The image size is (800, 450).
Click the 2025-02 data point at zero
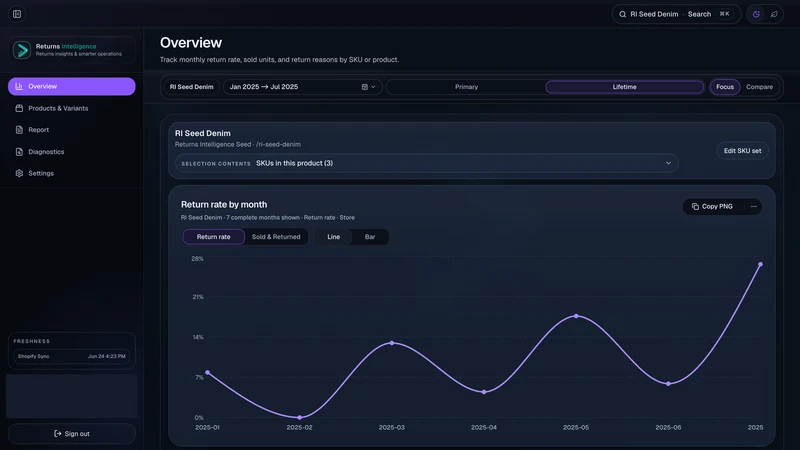click(299, 417)
